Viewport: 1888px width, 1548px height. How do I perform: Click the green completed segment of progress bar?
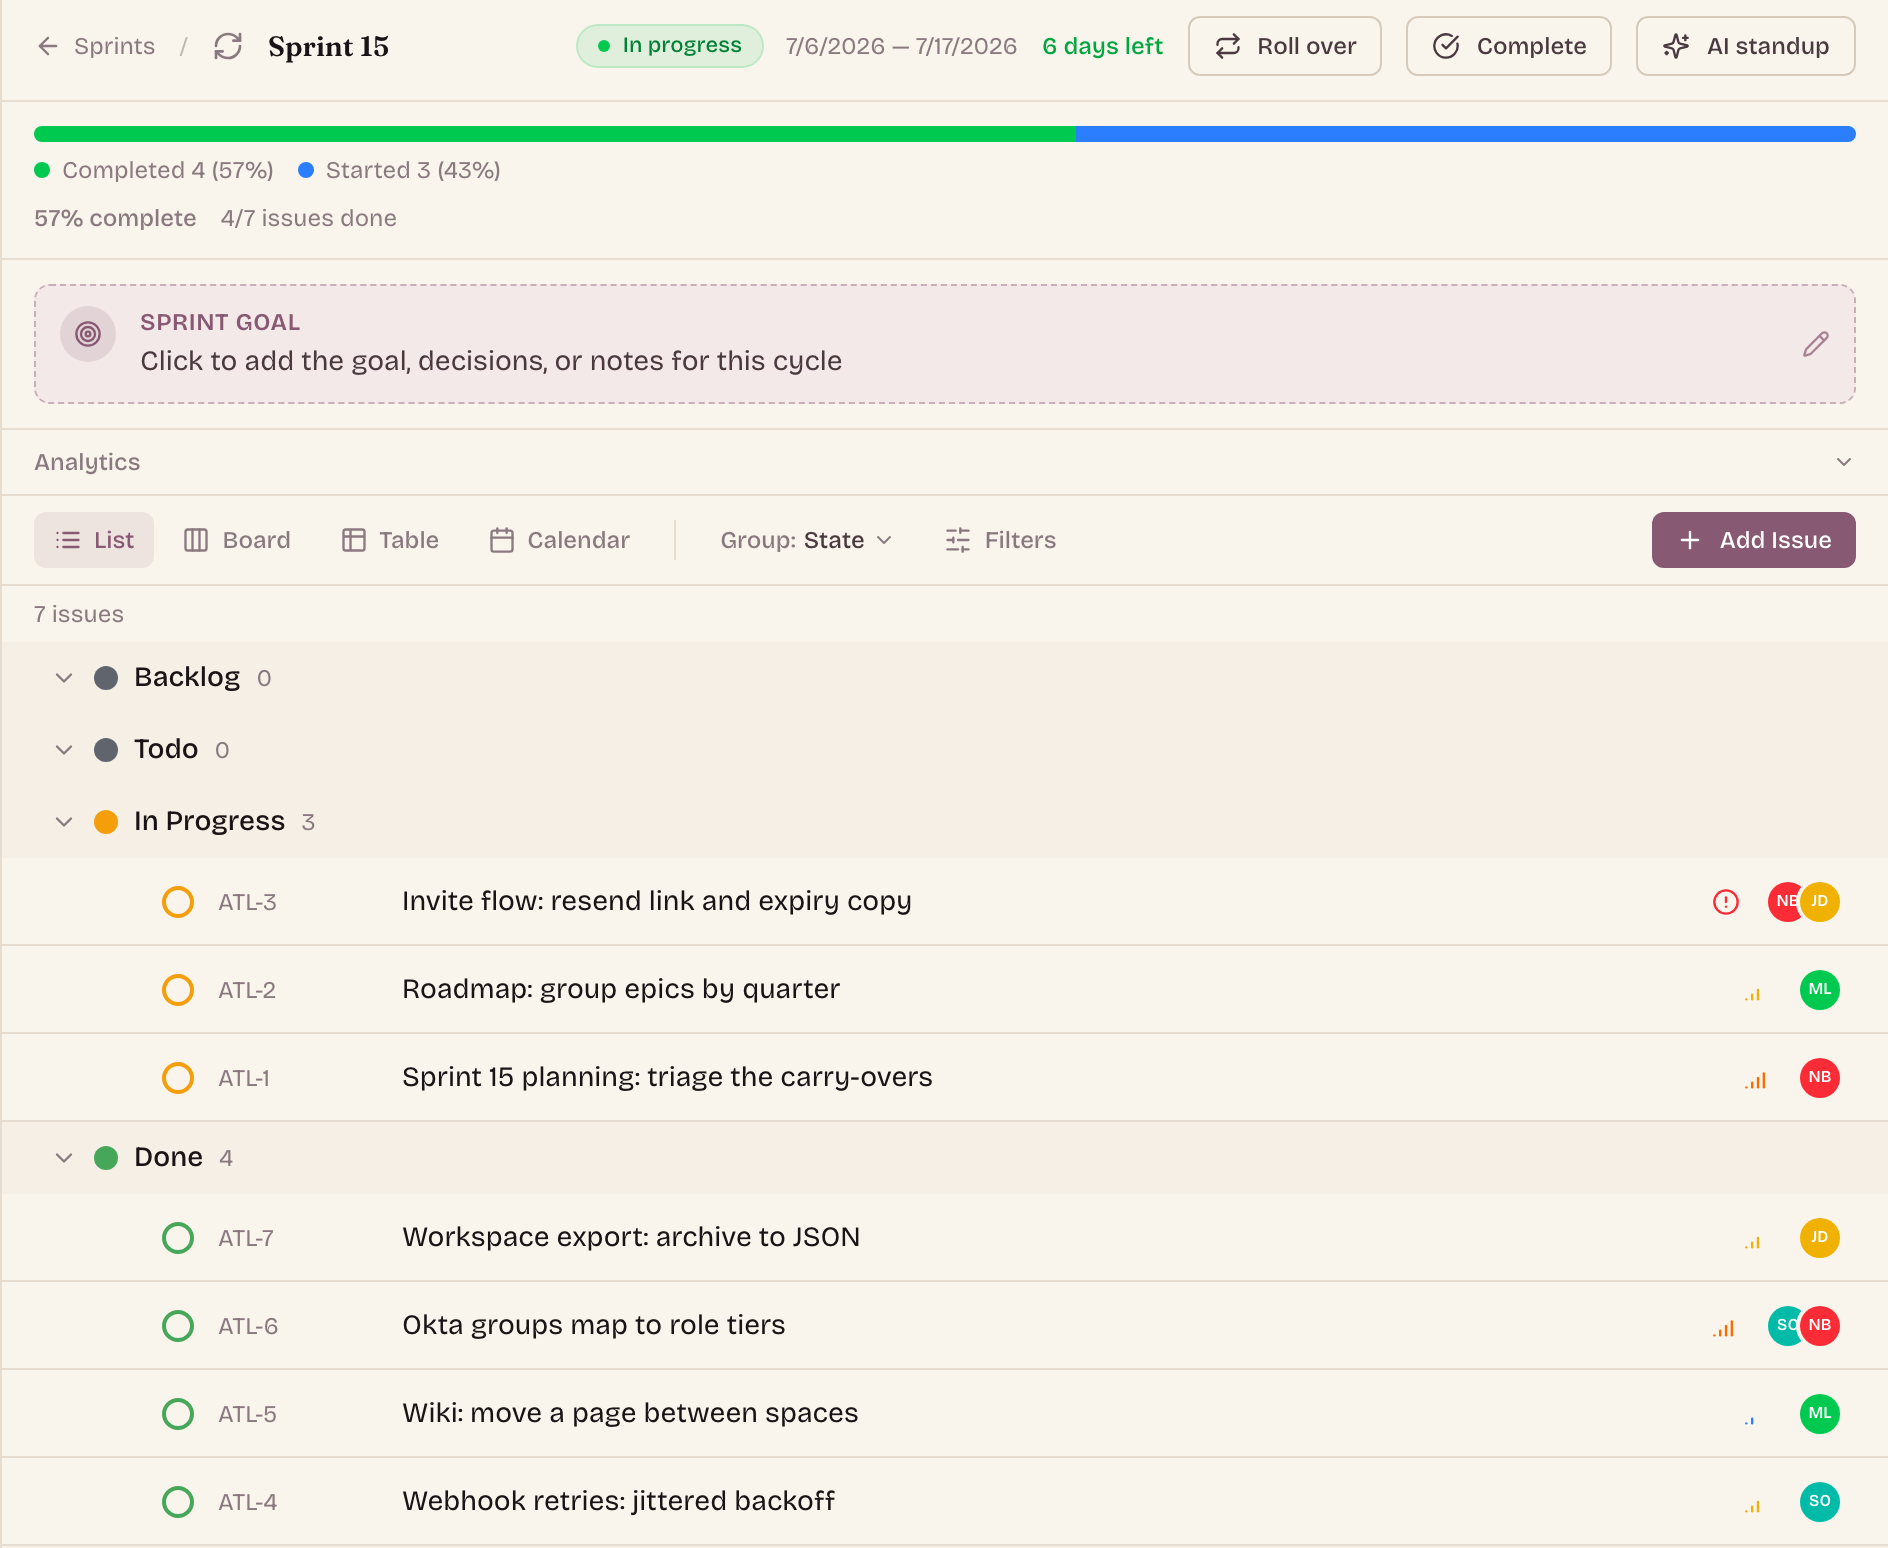pos(555,134)
